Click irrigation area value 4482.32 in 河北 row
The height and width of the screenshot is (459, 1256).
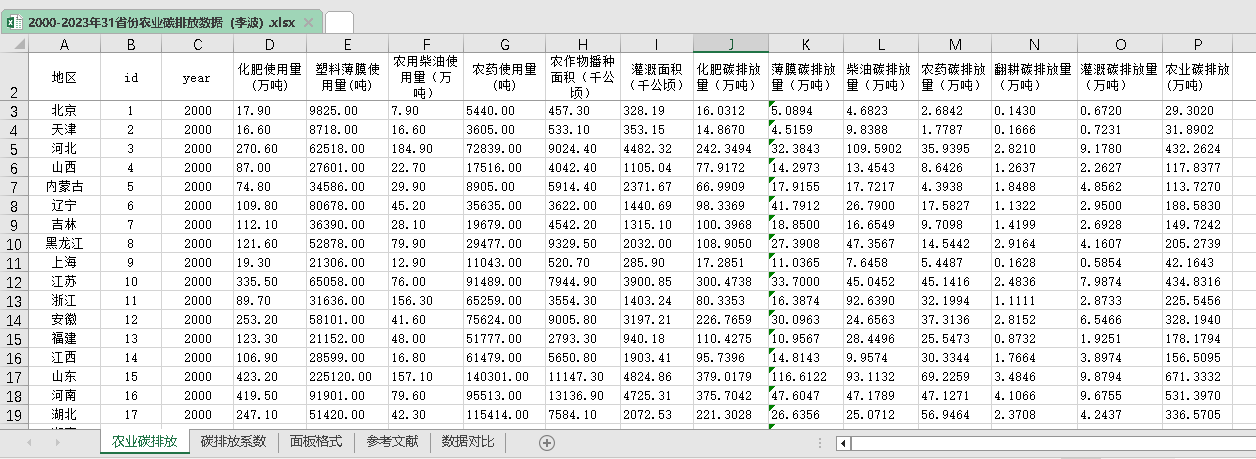(657, 148)
